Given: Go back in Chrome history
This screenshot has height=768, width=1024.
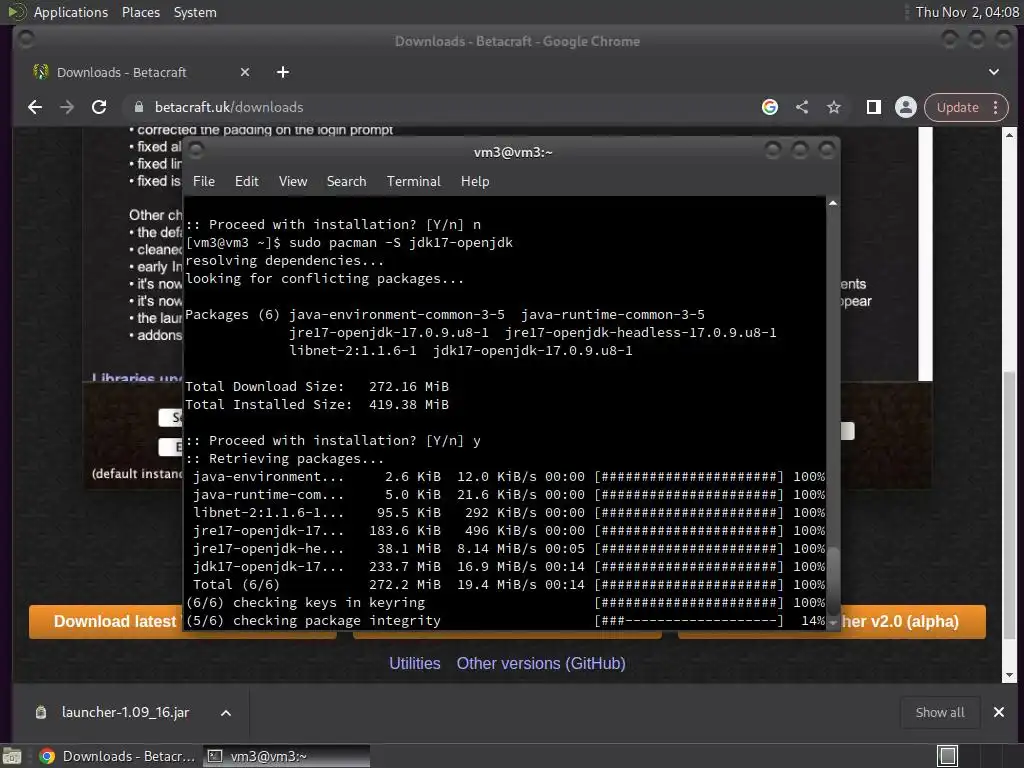Looking at the screenshot, I should coord(35,107).
